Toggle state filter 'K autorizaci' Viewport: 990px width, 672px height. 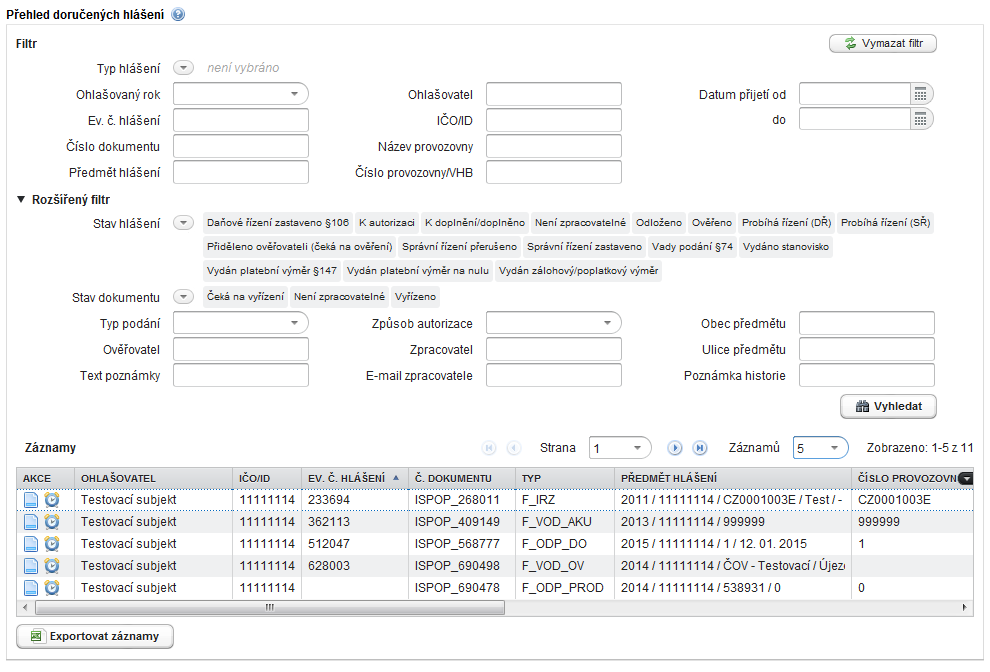pos(386,223)
